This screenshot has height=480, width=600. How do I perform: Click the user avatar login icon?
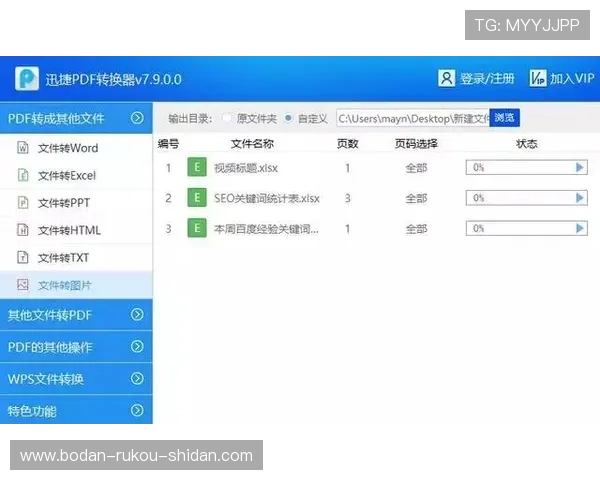point(446,78)
